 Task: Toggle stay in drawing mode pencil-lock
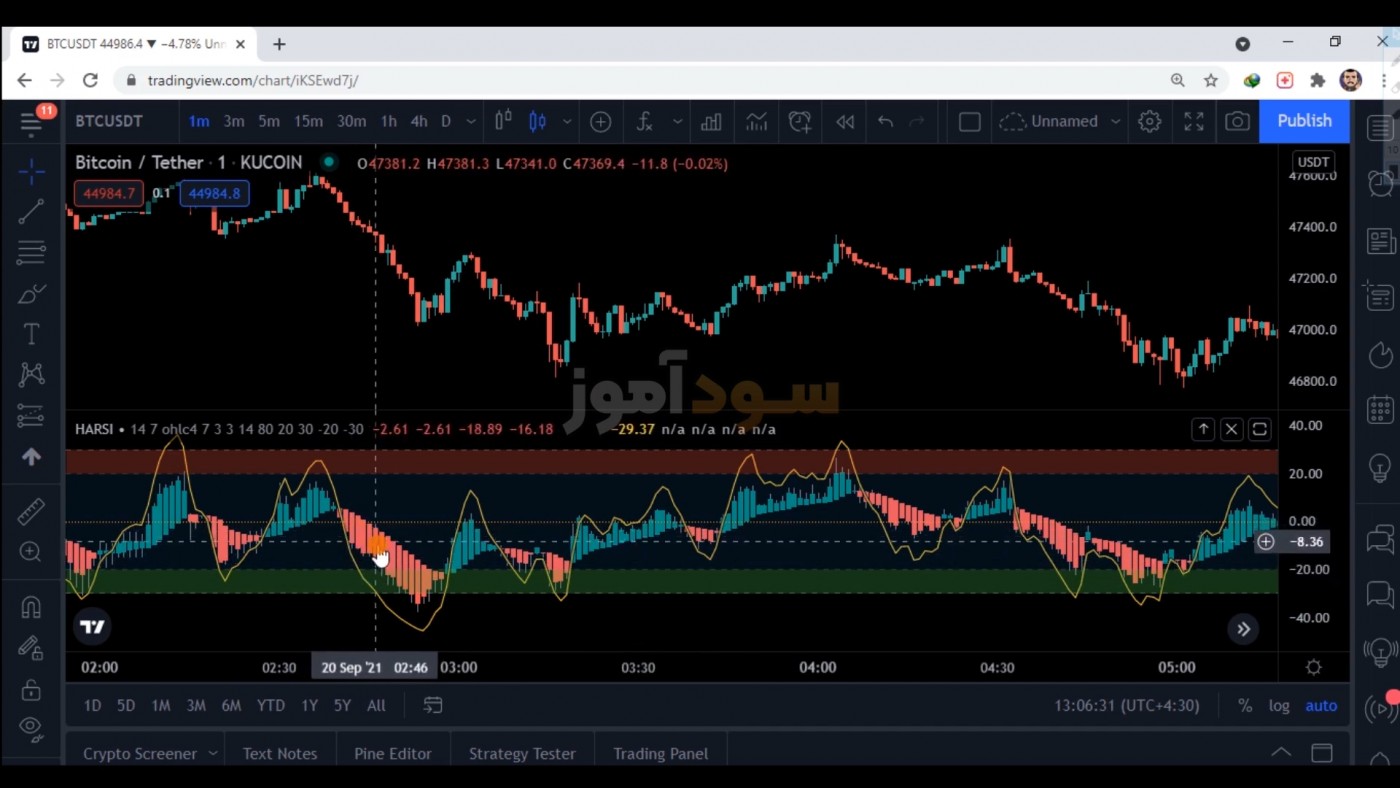(31, 648)
